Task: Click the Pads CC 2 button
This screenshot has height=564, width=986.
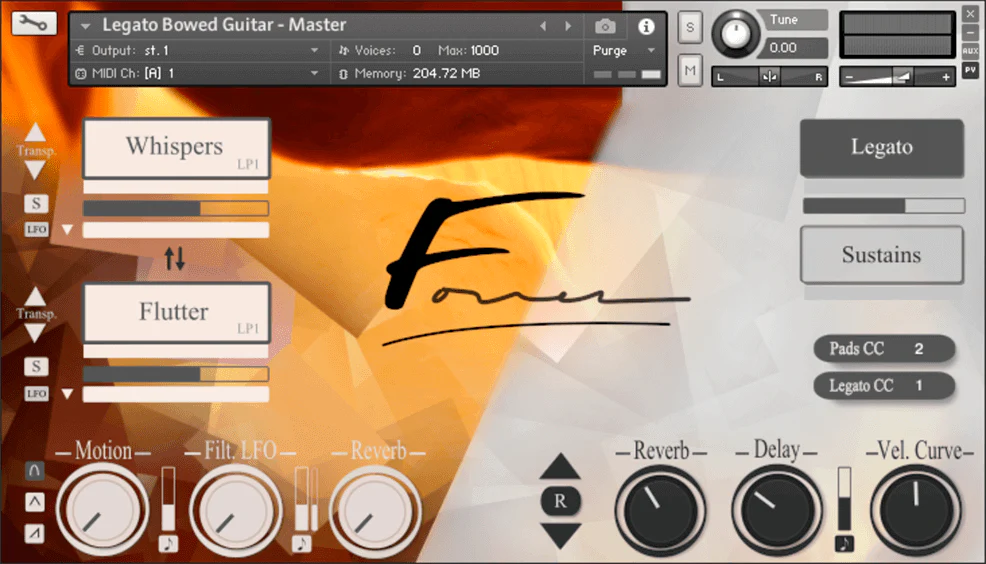Action: [x=884, y=348]
